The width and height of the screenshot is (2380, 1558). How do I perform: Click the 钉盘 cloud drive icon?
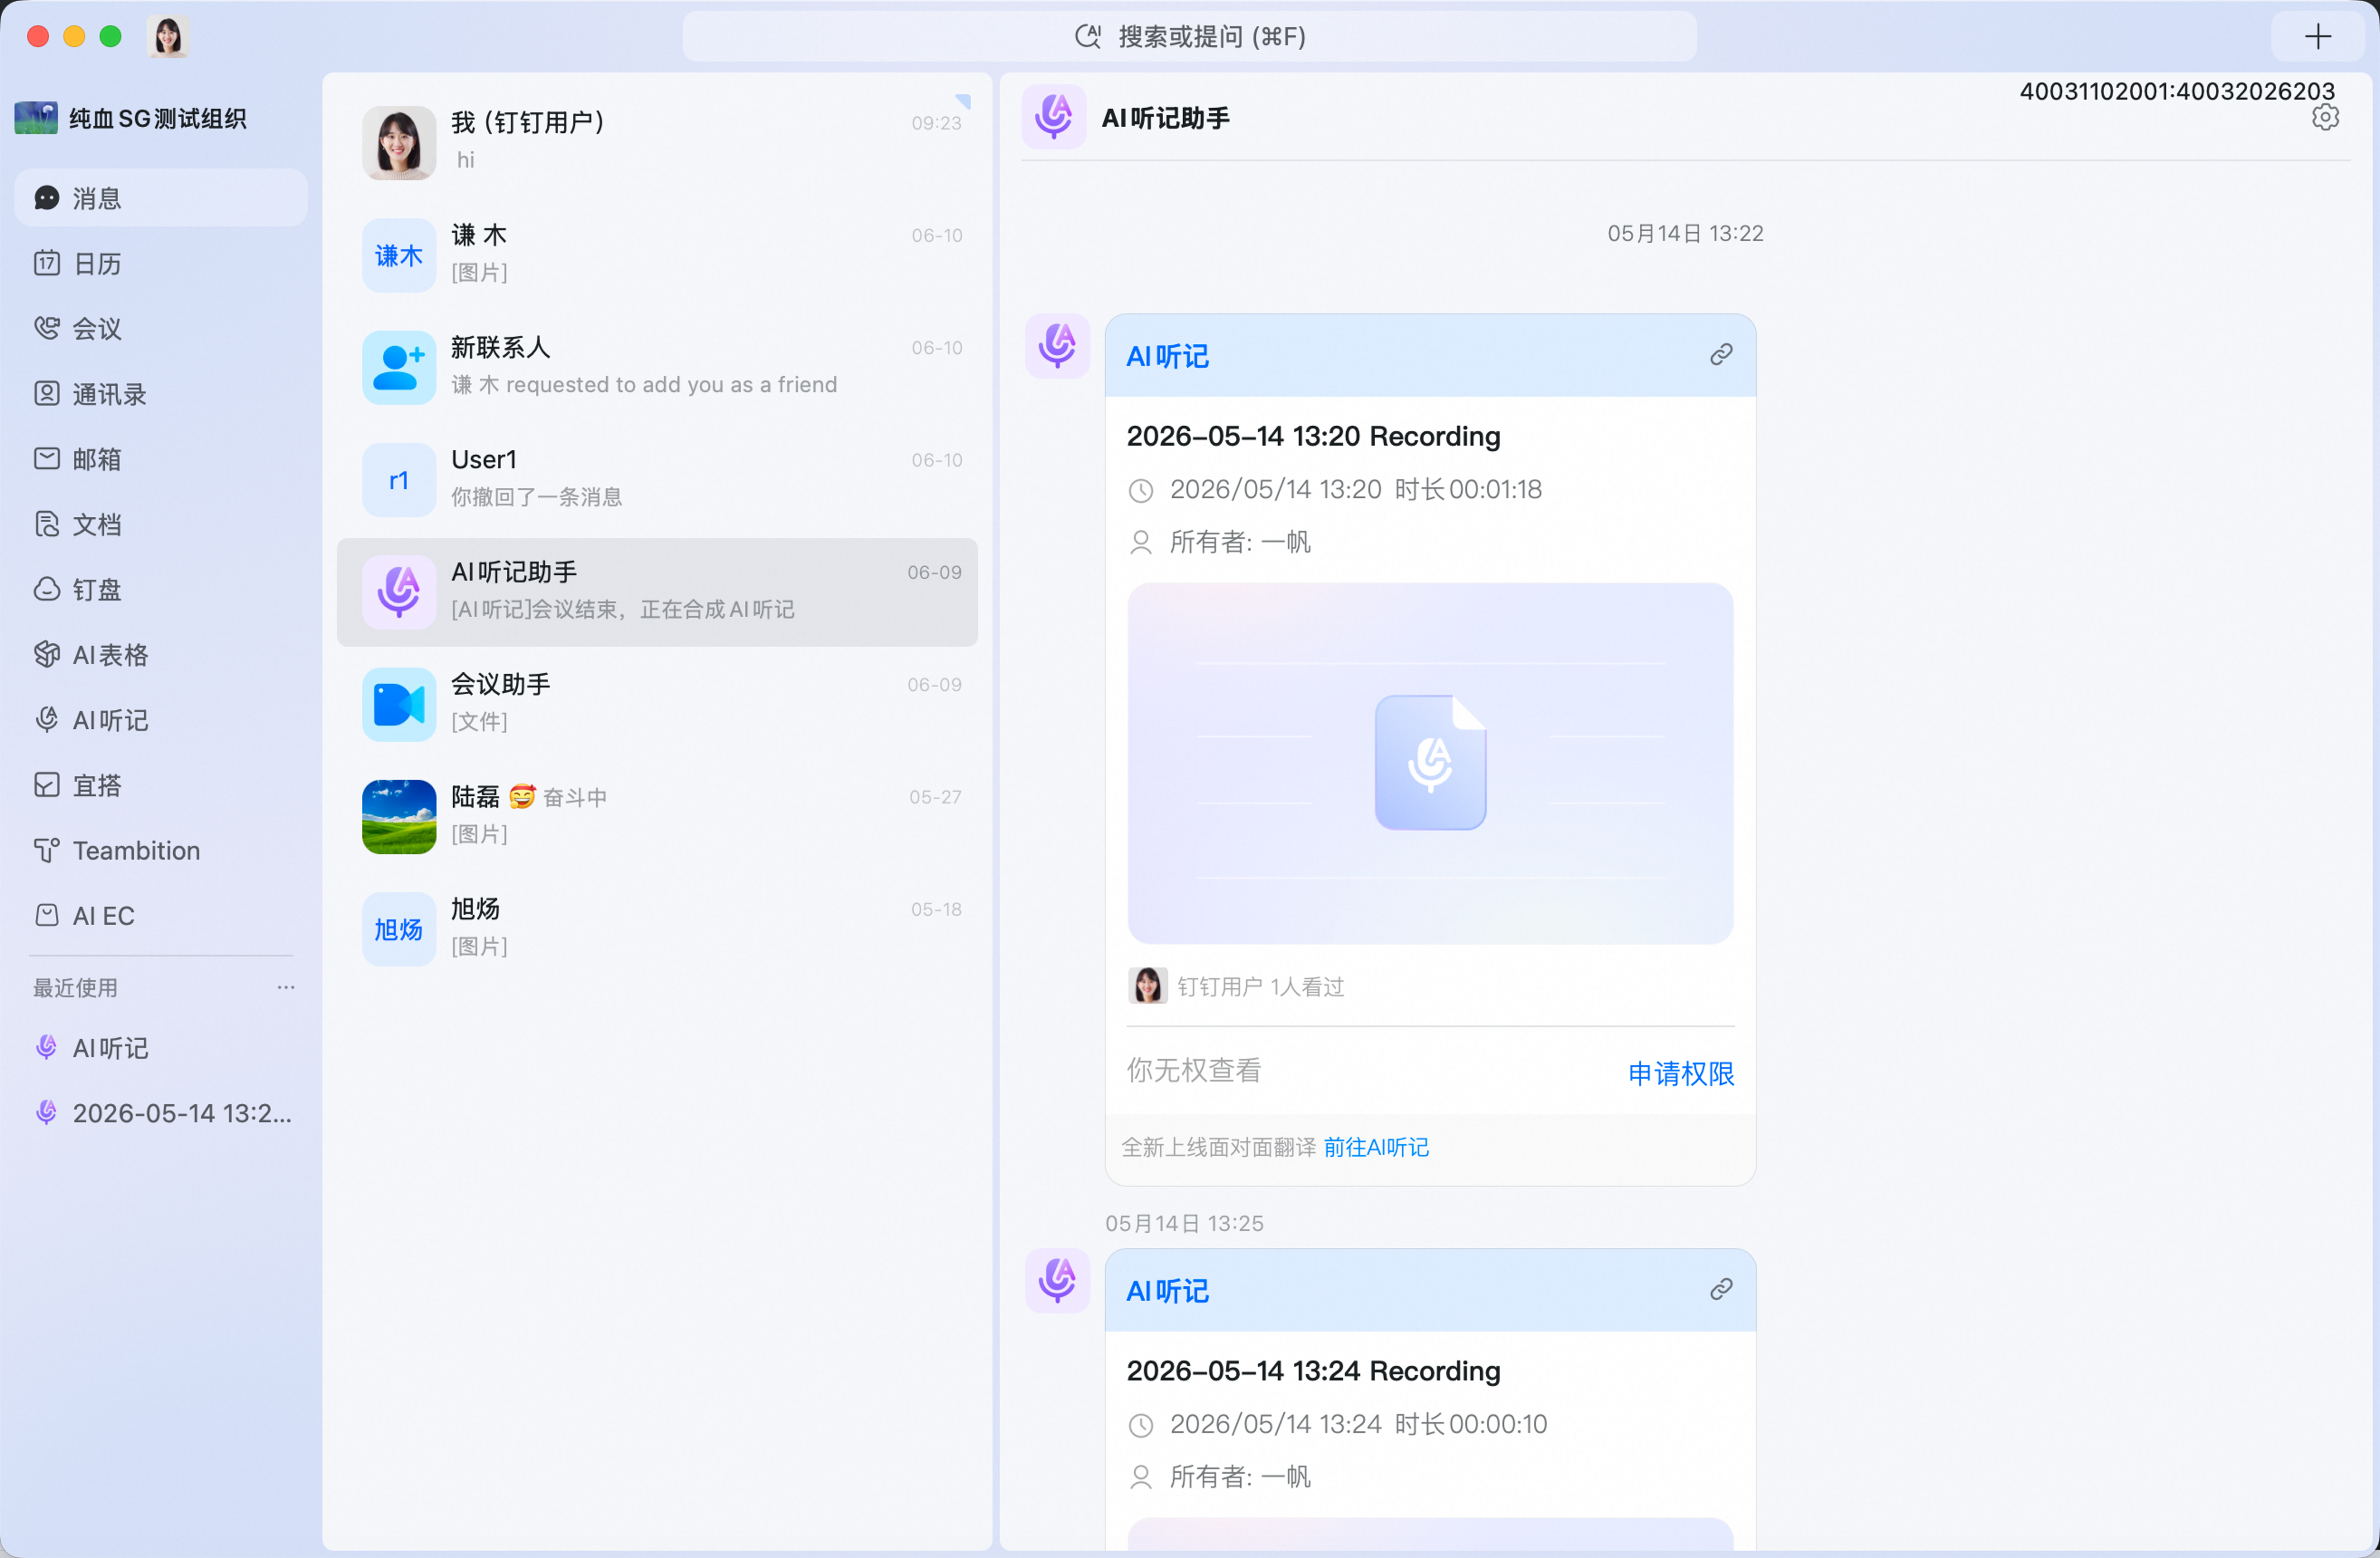(x=47, y=589)
